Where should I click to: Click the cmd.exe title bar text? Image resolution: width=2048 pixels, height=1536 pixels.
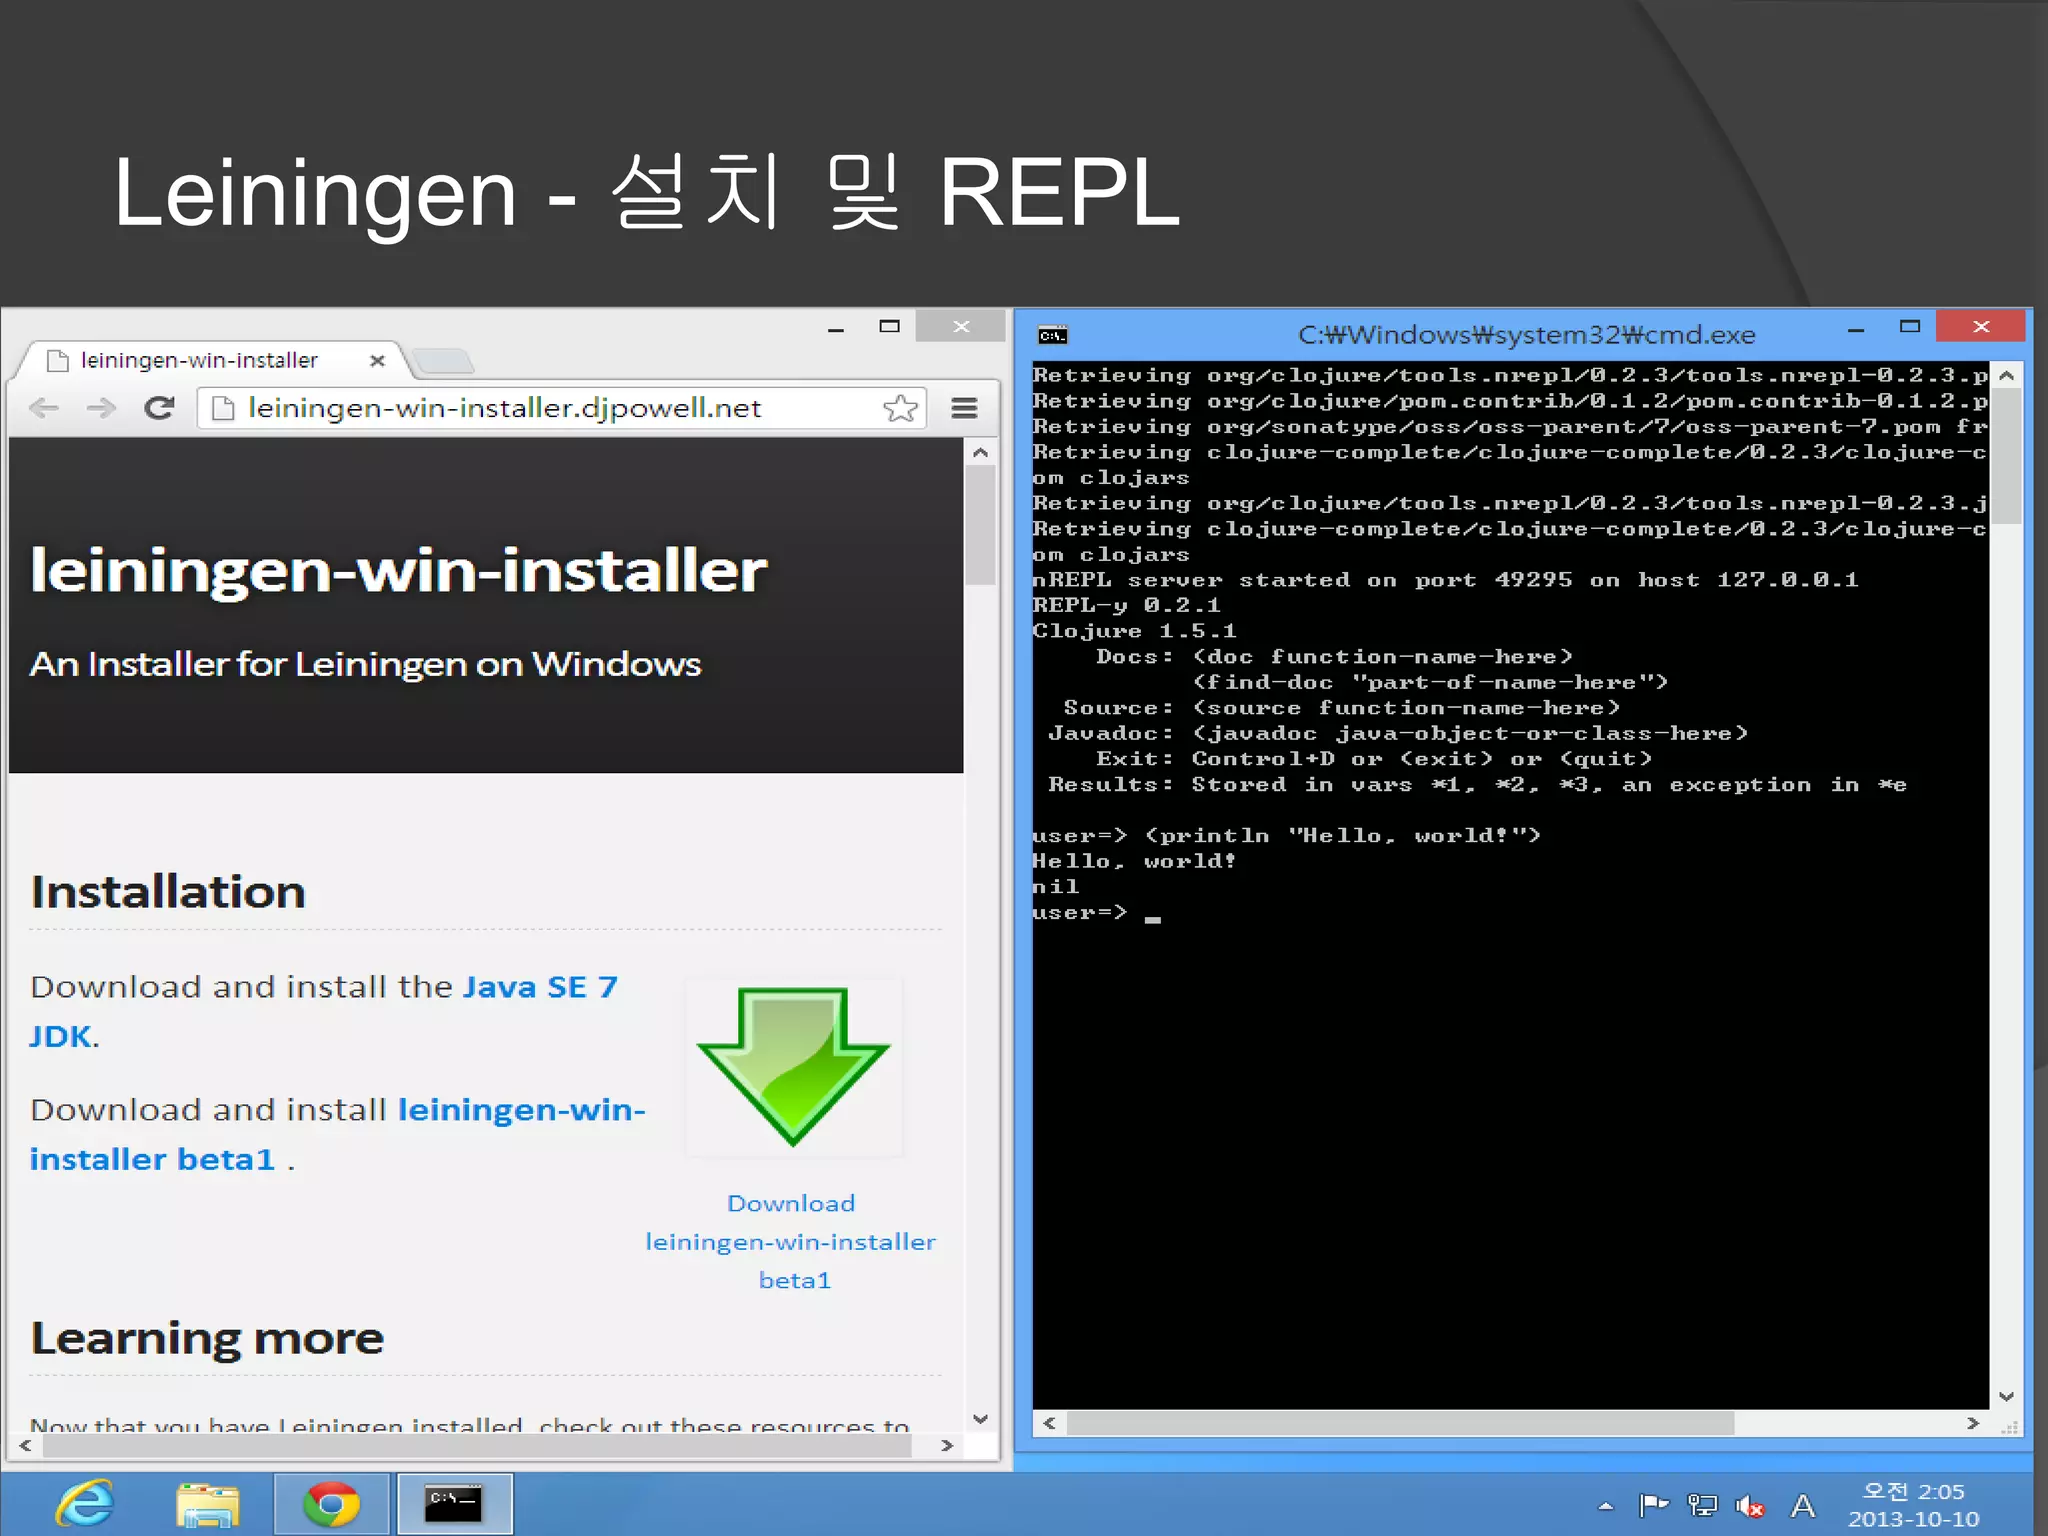coord(1526,334)
